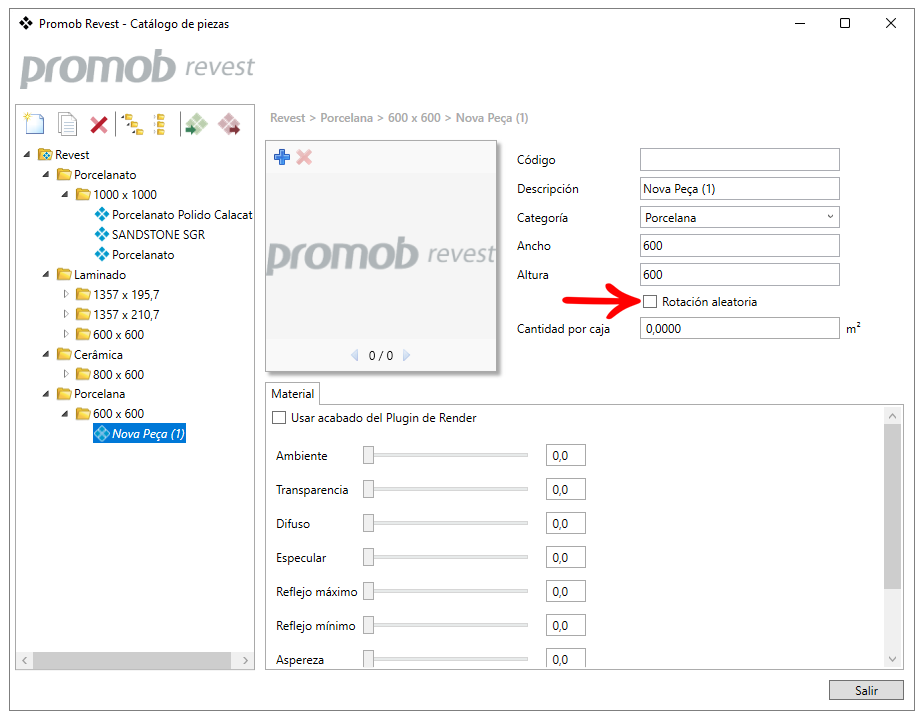Click the next image arrow
The width and height of the screenshot is (921, 717).
click(406, 355)
